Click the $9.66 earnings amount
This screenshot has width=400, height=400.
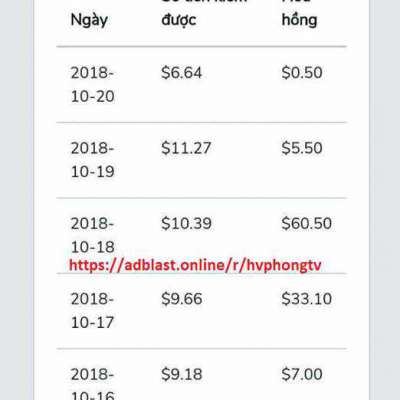click(x=182, y=299)
